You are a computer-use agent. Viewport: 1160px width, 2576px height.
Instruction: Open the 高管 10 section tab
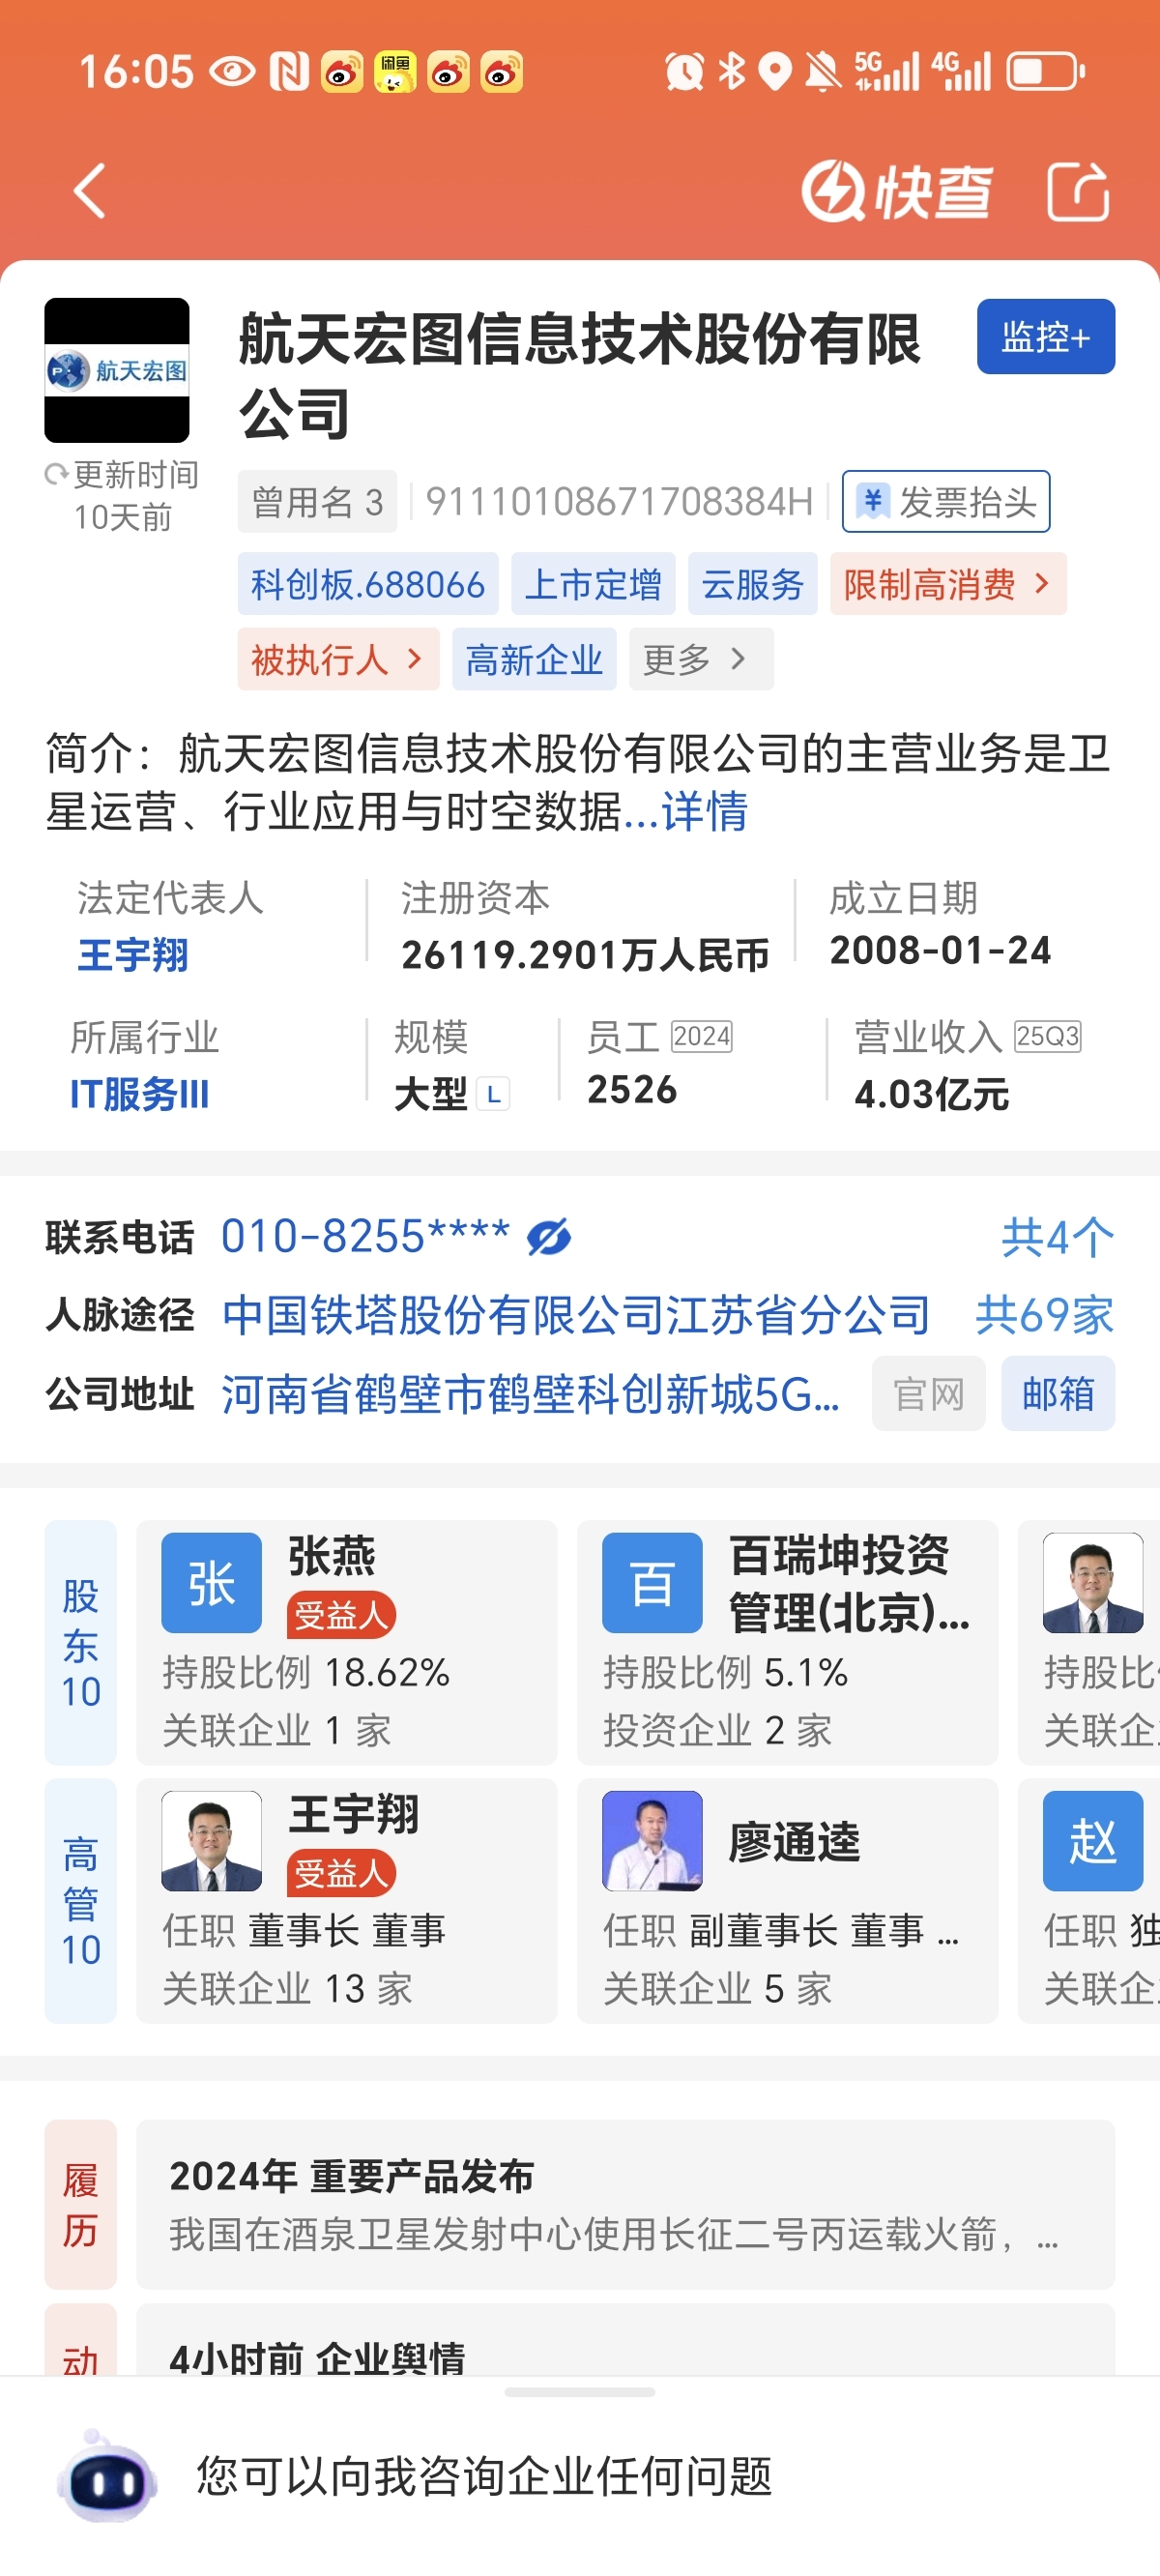[x=81, y=1901]
